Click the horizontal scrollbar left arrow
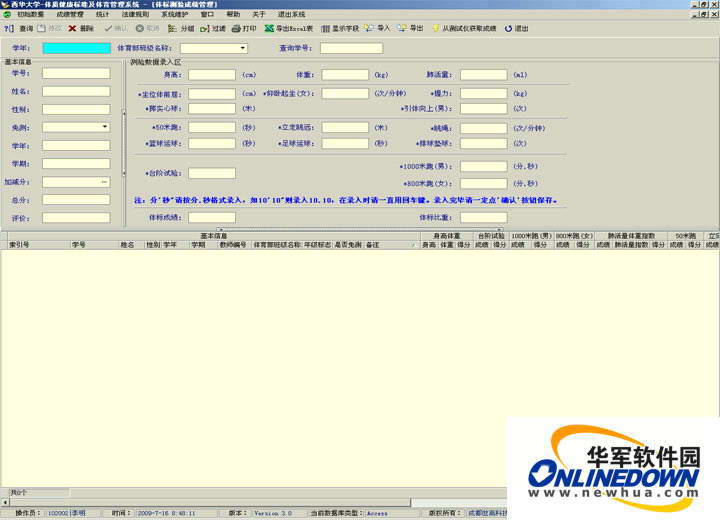720x520 pixels. [x=5, y=502]
